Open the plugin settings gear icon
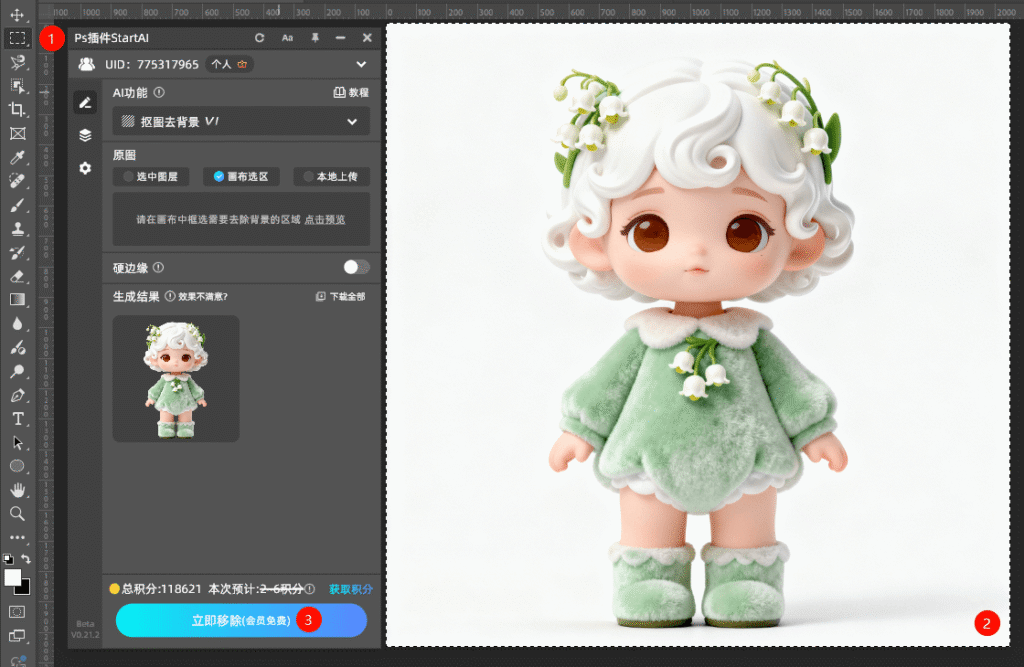 [x=85, y=168]
